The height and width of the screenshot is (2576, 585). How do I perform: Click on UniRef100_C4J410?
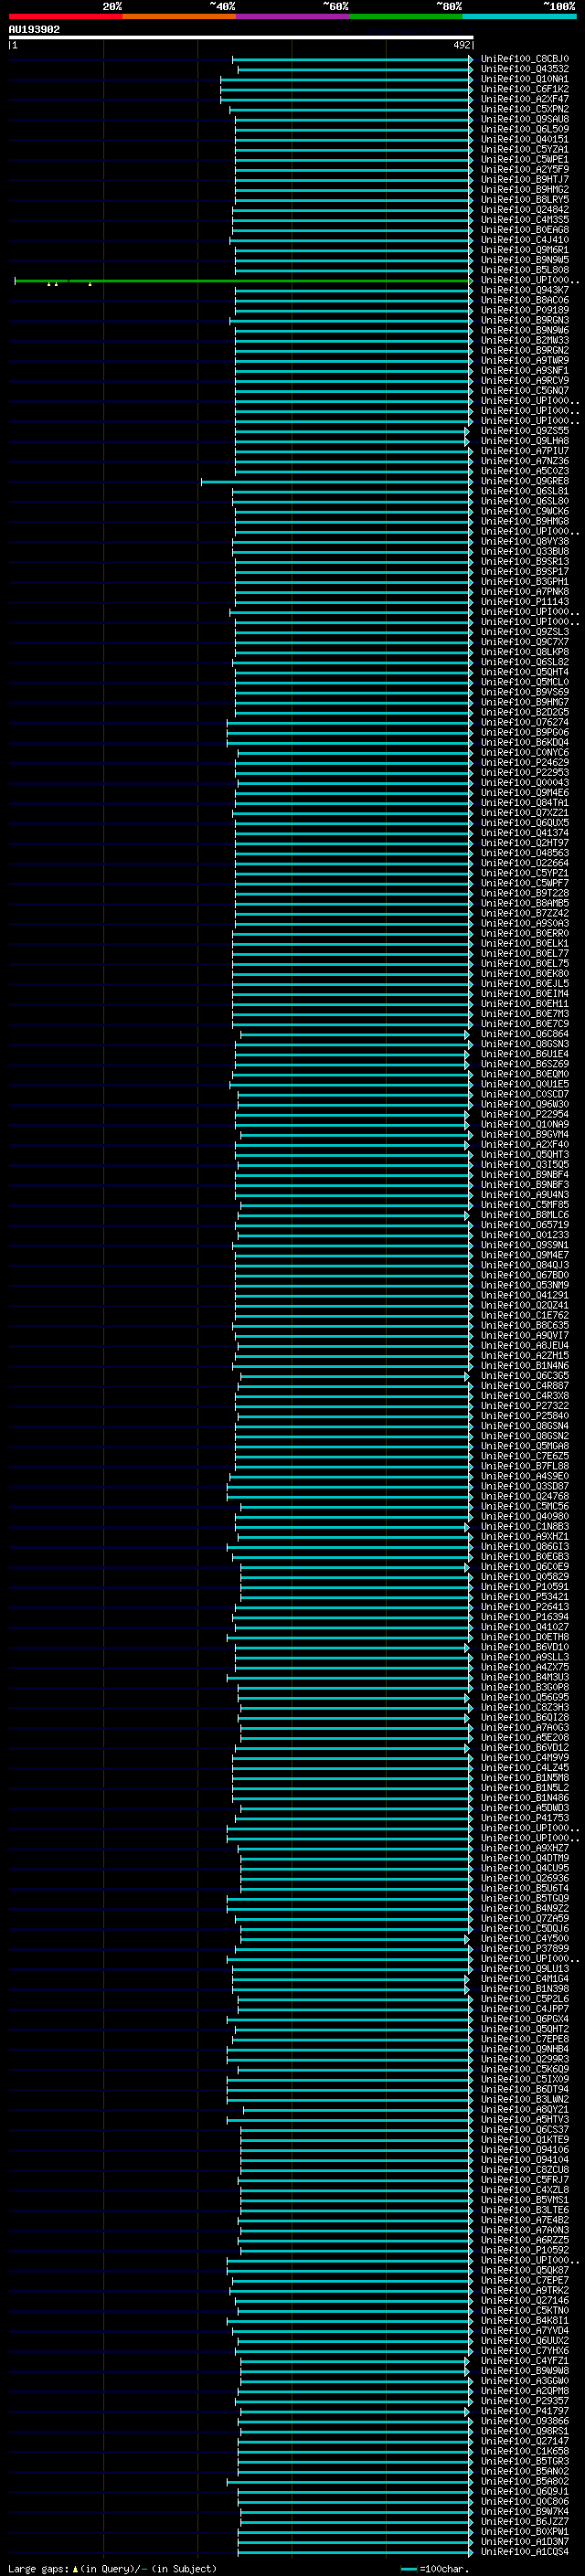524,240
